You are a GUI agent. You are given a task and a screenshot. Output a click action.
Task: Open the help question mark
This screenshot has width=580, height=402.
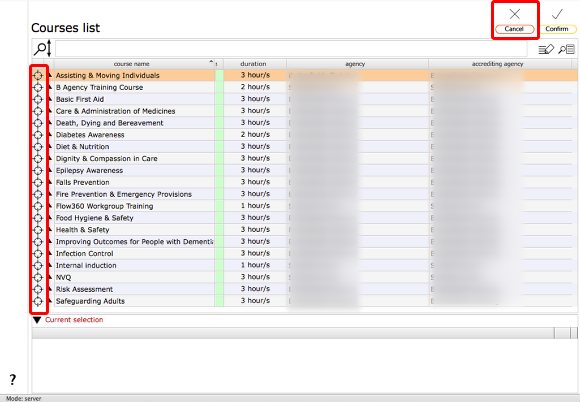tap(13, 379)
